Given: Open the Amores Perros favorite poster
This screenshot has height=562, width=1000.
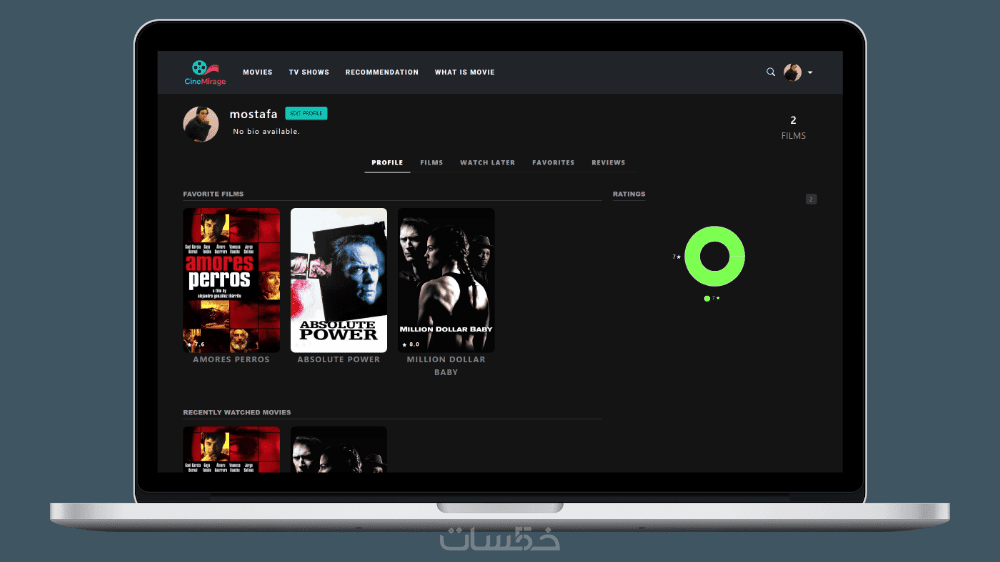Looking at the screenshot, I should 232,280.
